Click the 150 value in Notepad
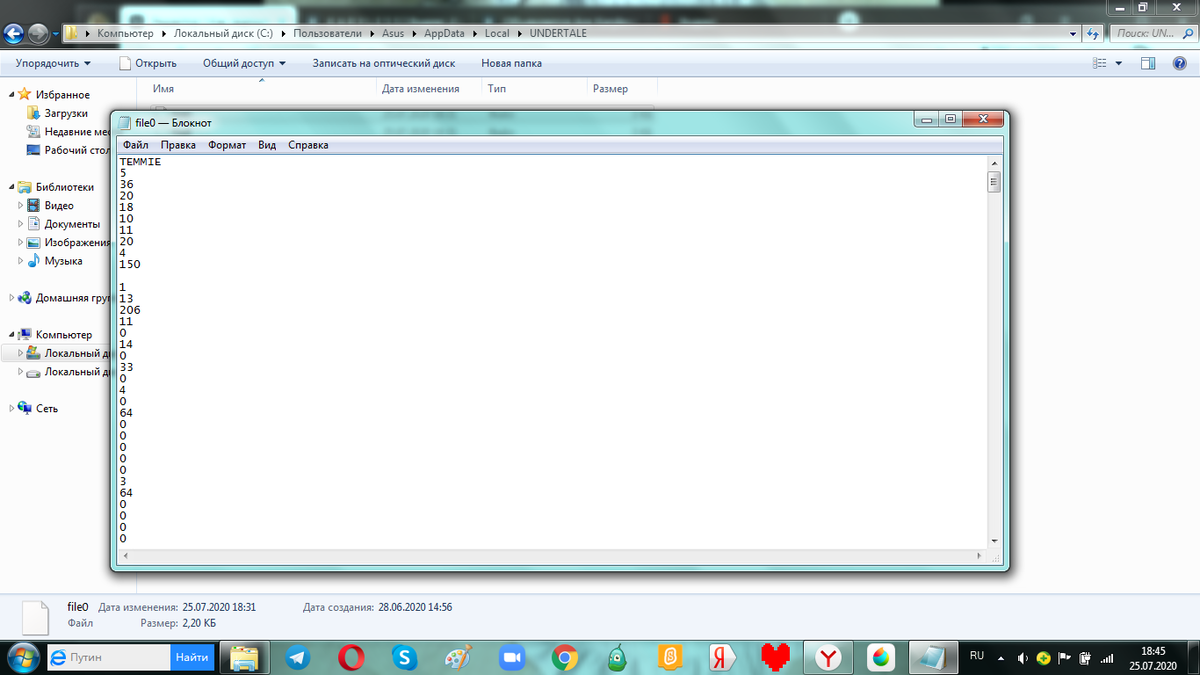Viewport: 1200px width, 675px height. pyautogui.click(x=129, y=264)
